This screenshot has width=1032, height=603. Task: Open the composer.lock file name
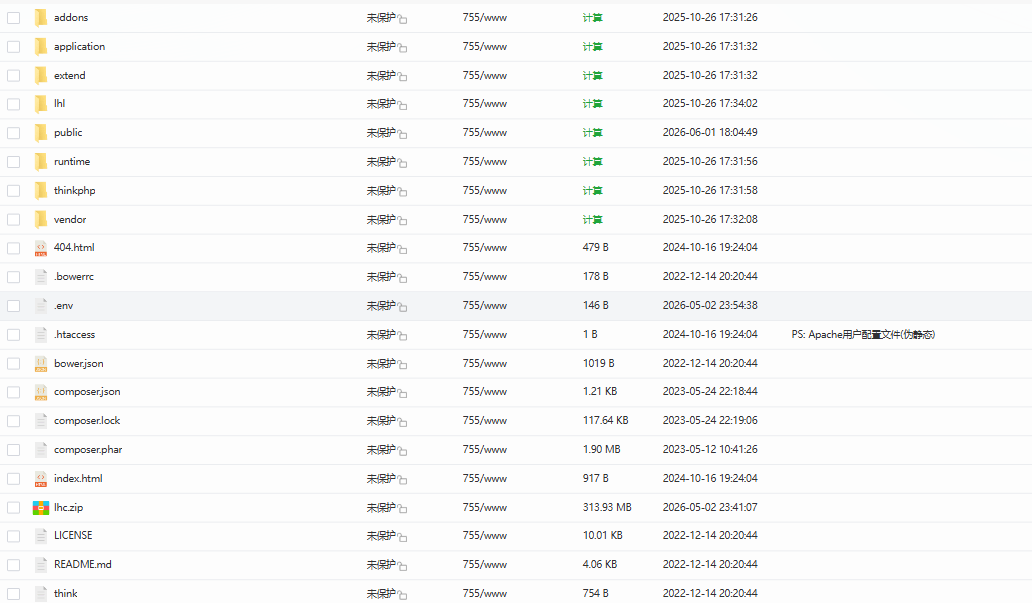tap(87, 421)
